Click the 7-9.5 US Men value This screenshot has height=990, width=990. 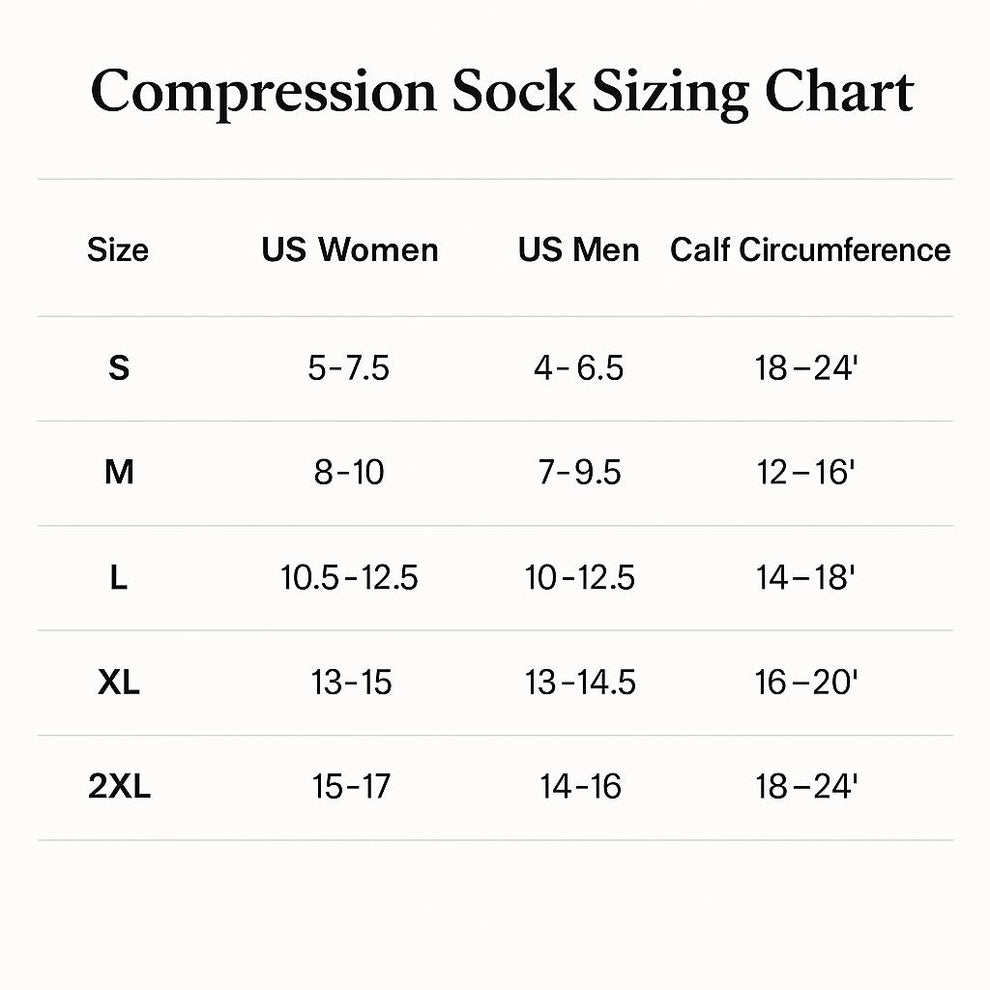pos(579,473)
